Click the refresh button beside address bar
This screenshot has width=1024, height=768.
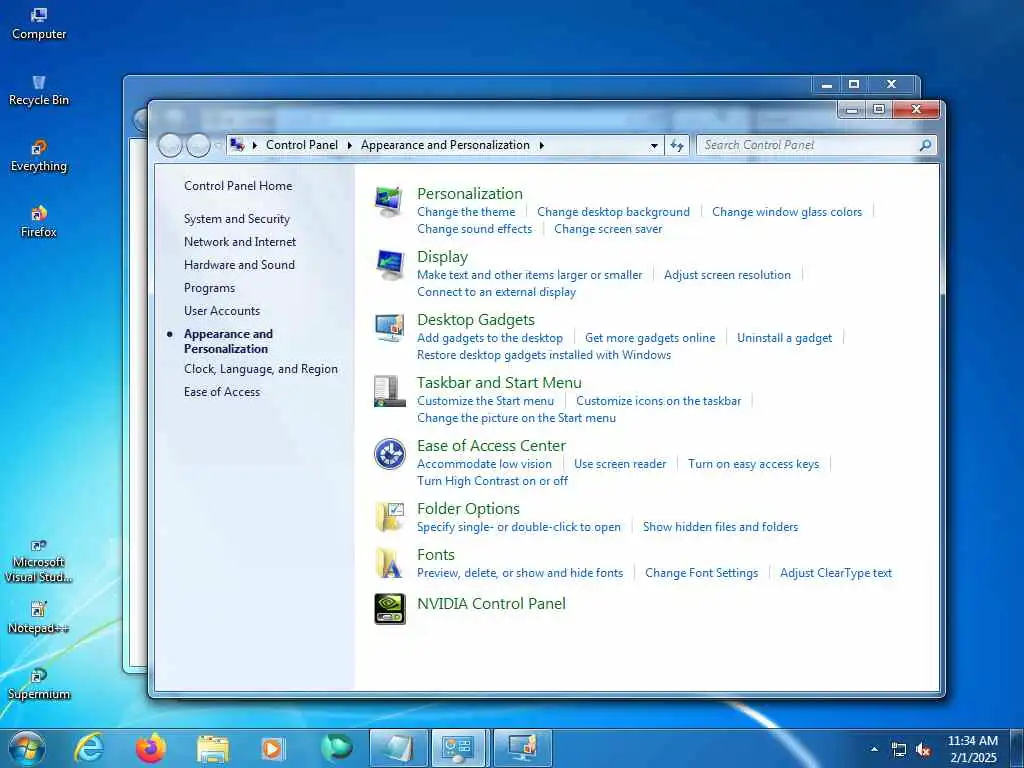click(677, 145)
